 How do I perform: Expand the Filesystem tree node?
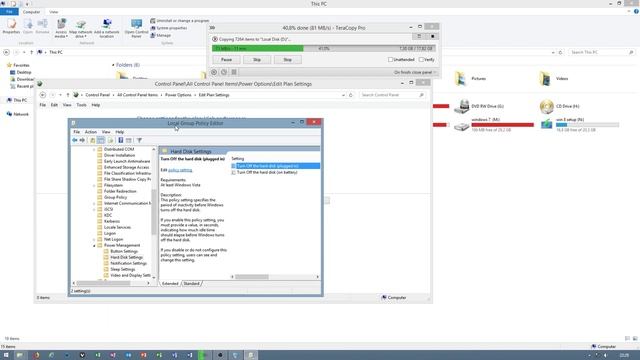(94, 186)
